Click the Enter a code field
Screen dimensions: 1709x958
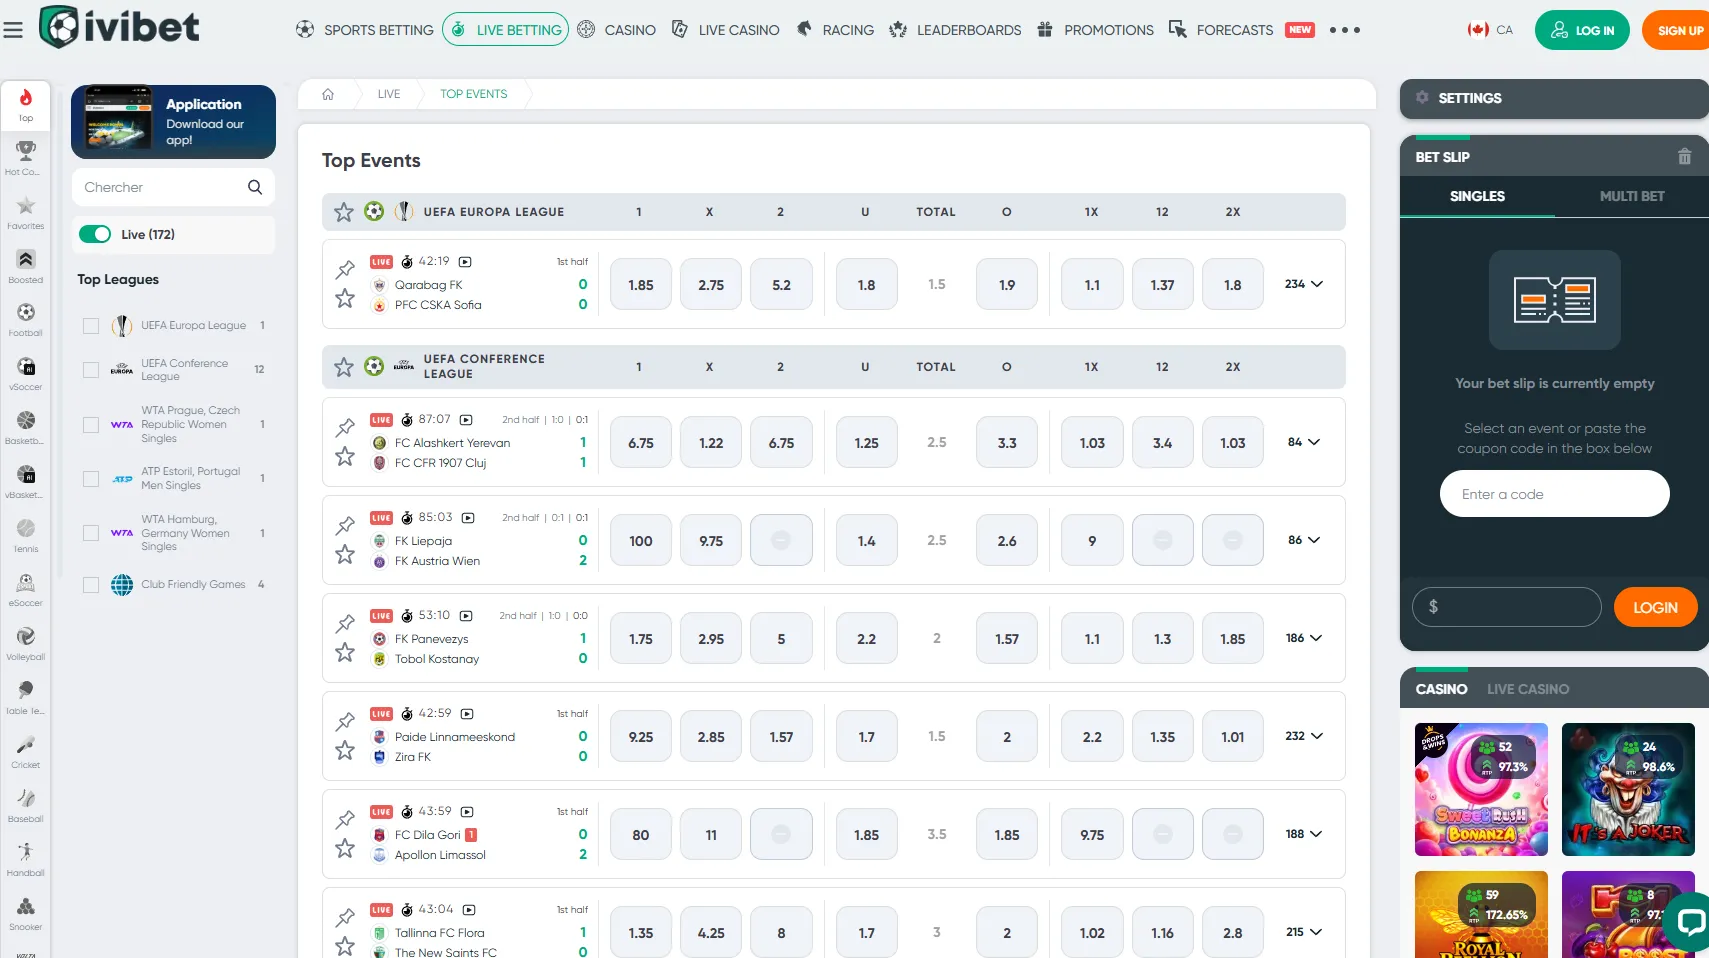coord(1554,493)
